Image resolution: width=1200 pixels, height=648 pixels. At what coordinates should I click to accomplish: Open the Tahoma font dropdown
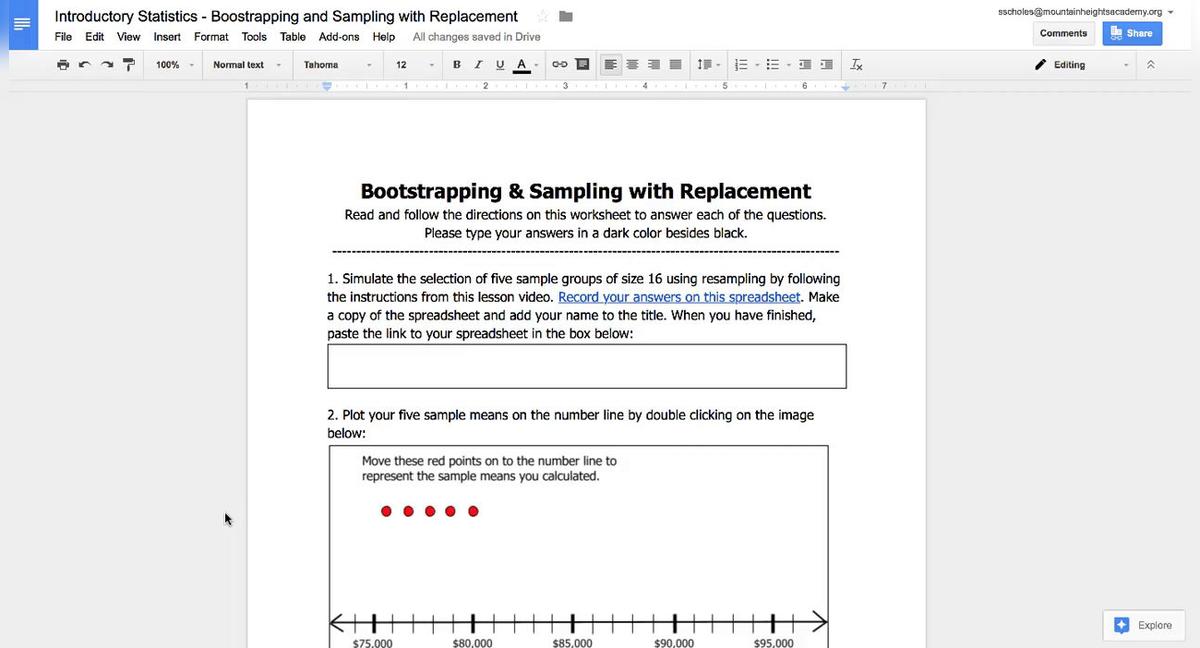tap(338, 65)
